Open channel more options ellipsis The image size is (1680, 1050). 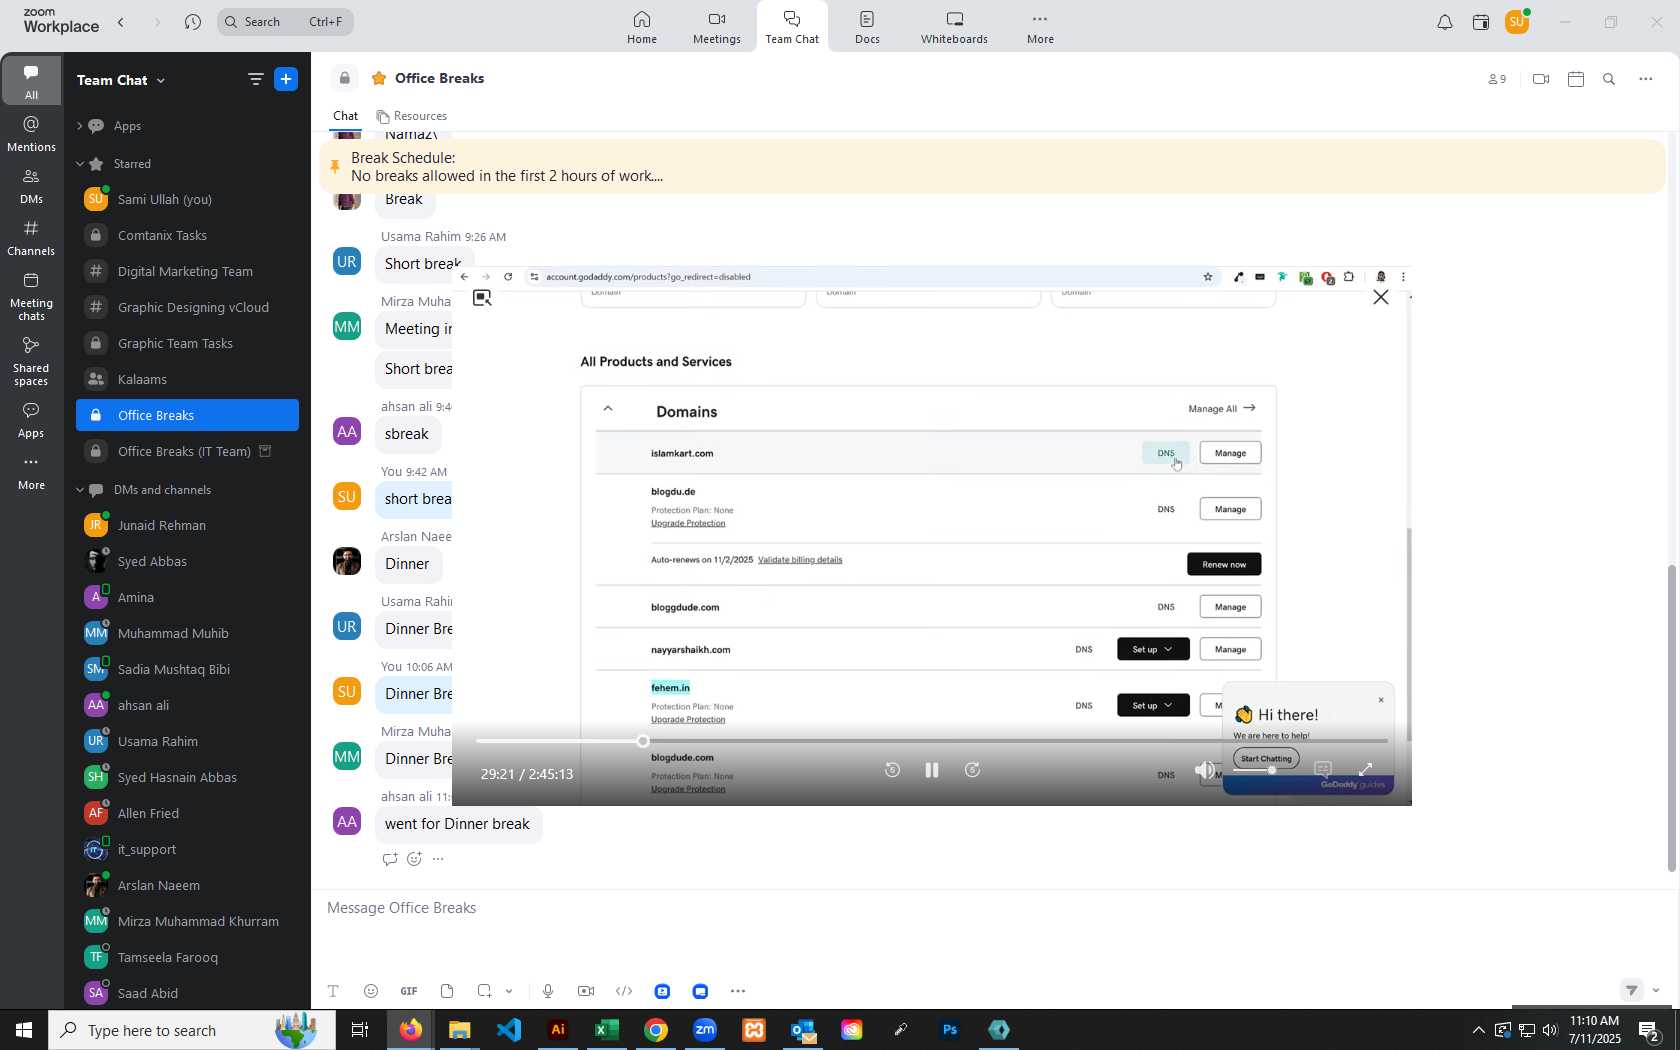[x=1646, y=79]
